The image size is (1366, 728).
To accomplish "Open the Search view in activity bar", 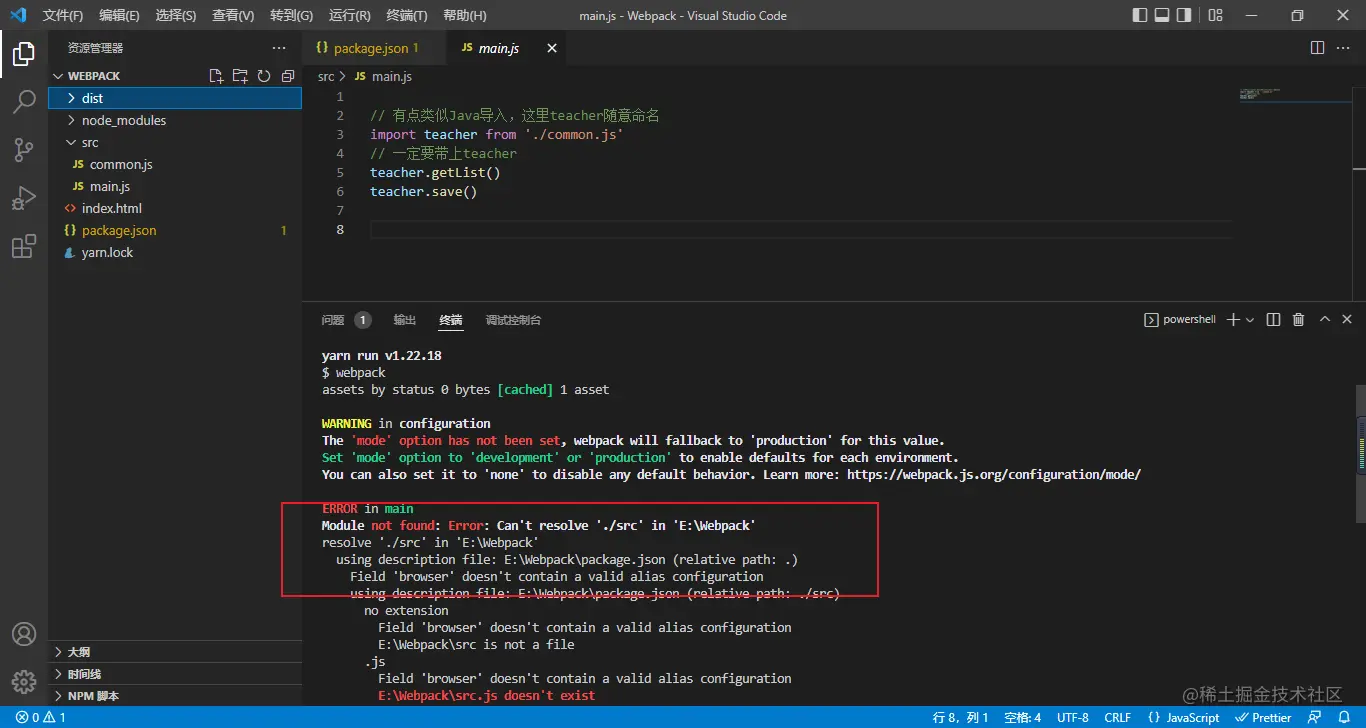I will (x=24, y=102).
